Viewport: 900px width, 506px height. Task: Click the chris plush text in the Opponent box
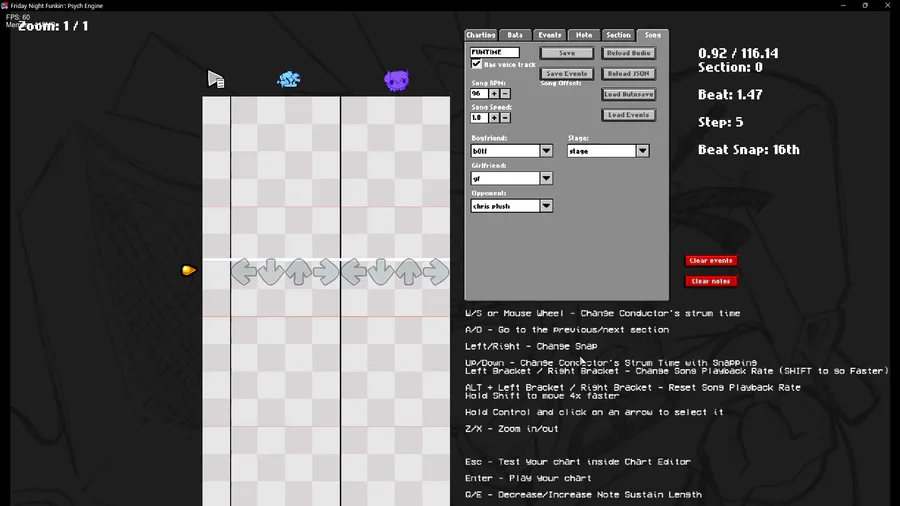(x=491, y=206)
